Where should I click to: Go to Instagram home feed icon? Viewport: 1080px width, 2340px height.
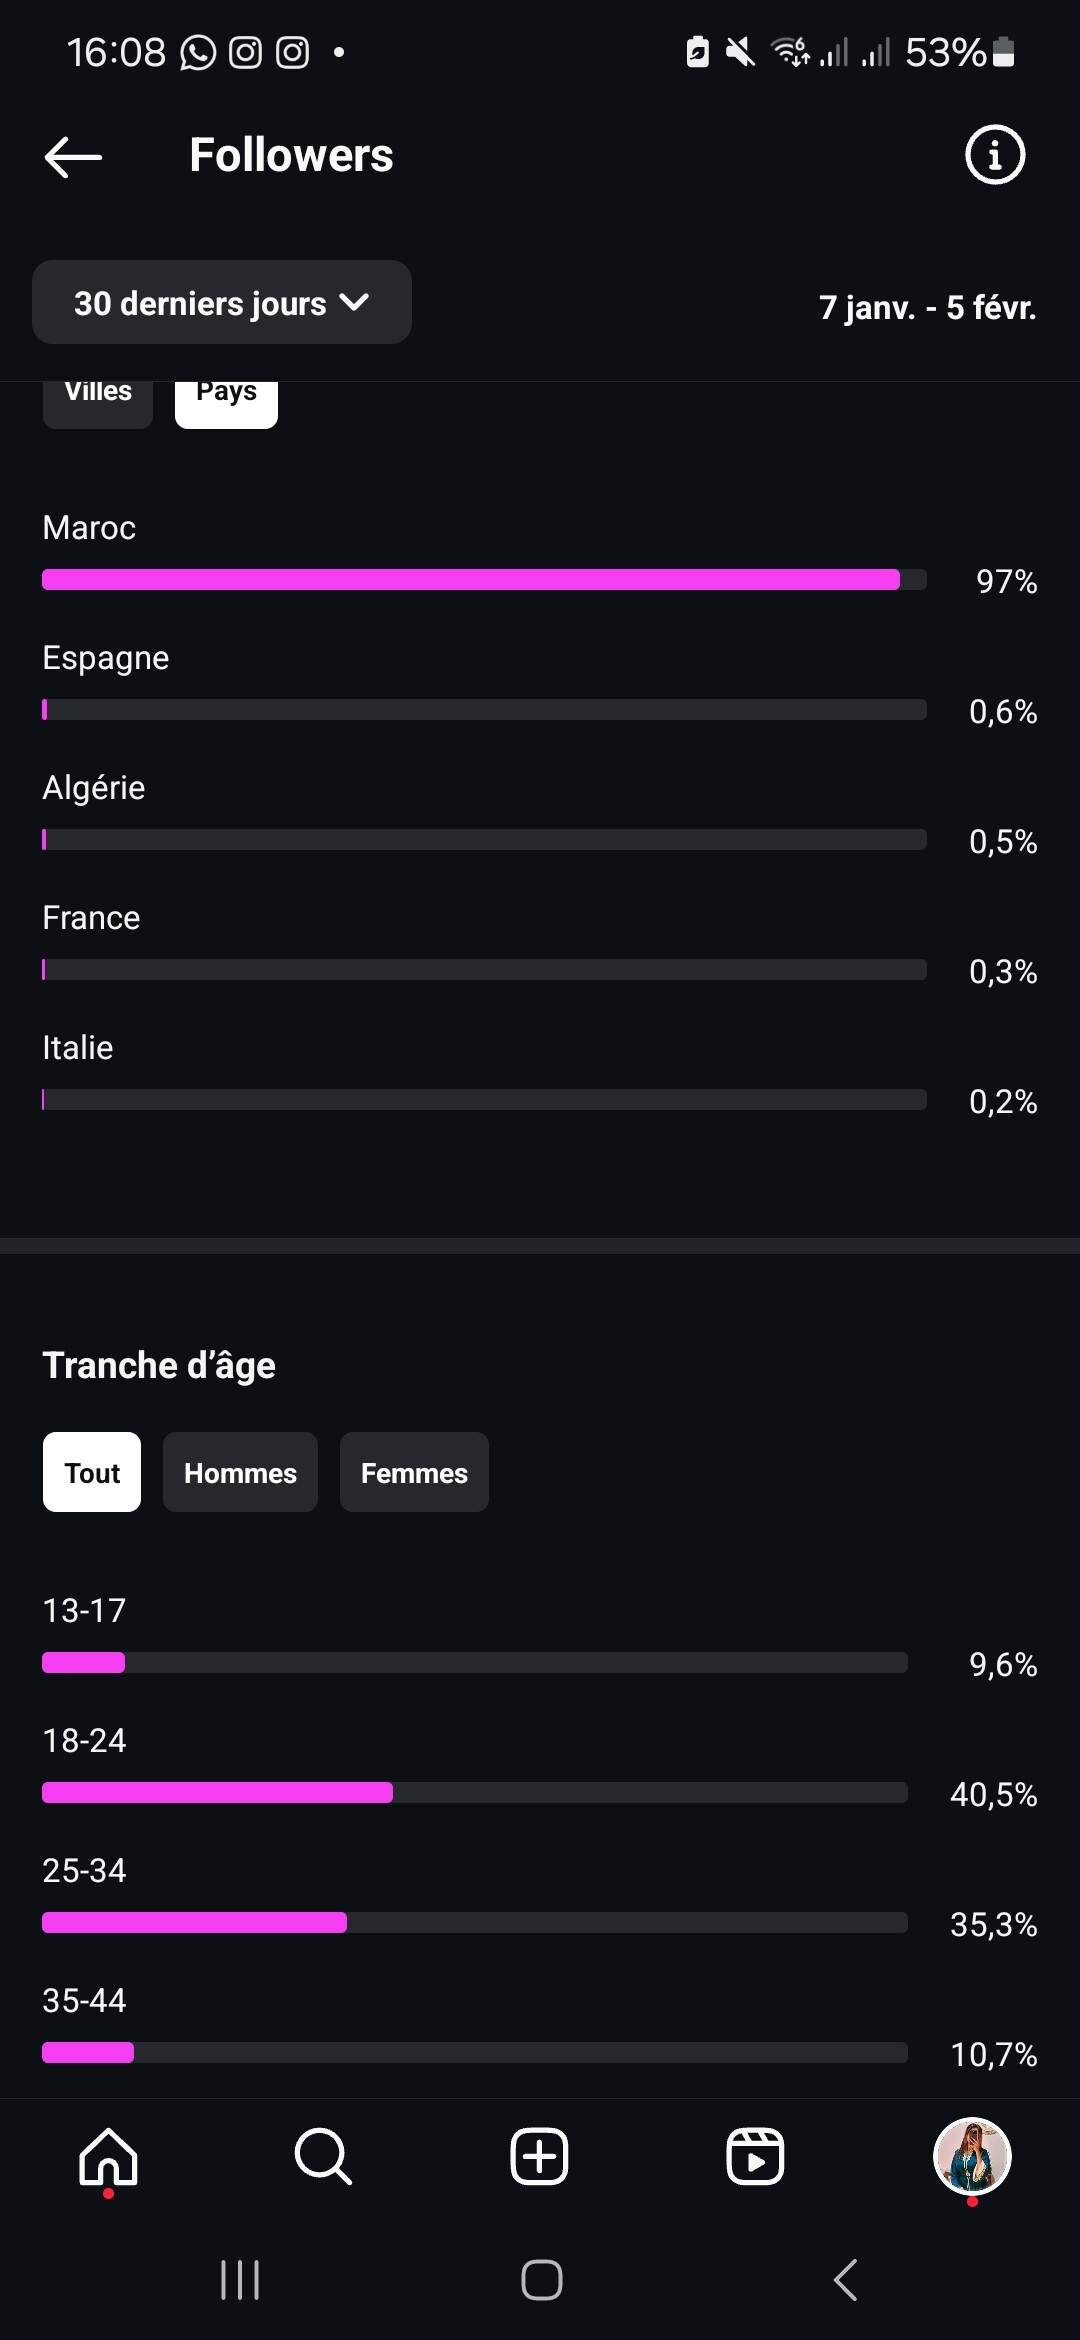pos(108,2157)
